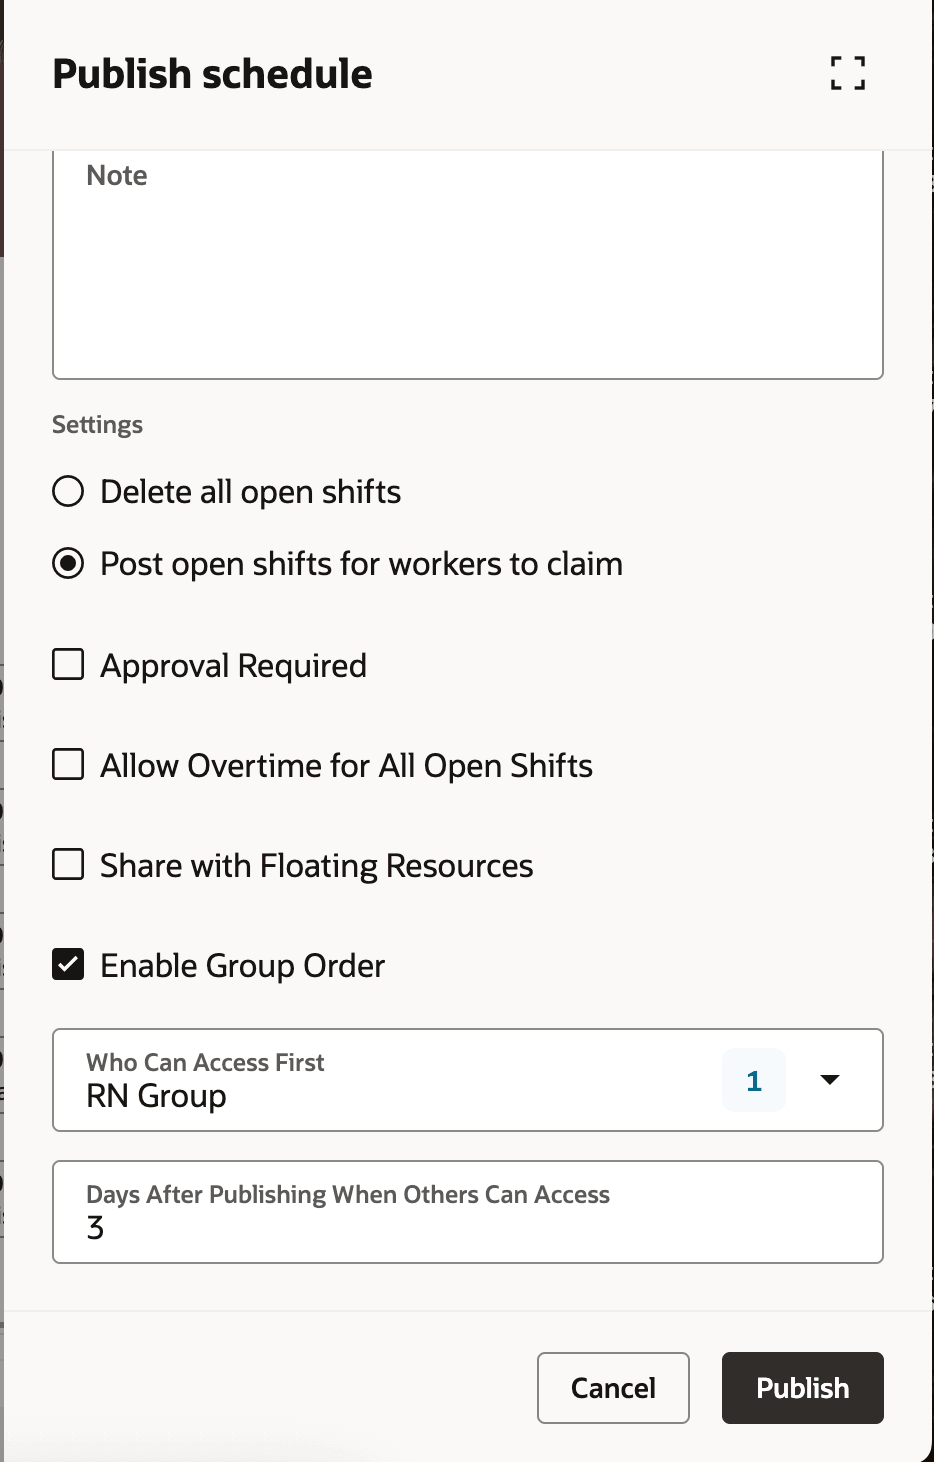Open the Who Can Access First dropdown arrow

pos(829,1080)
